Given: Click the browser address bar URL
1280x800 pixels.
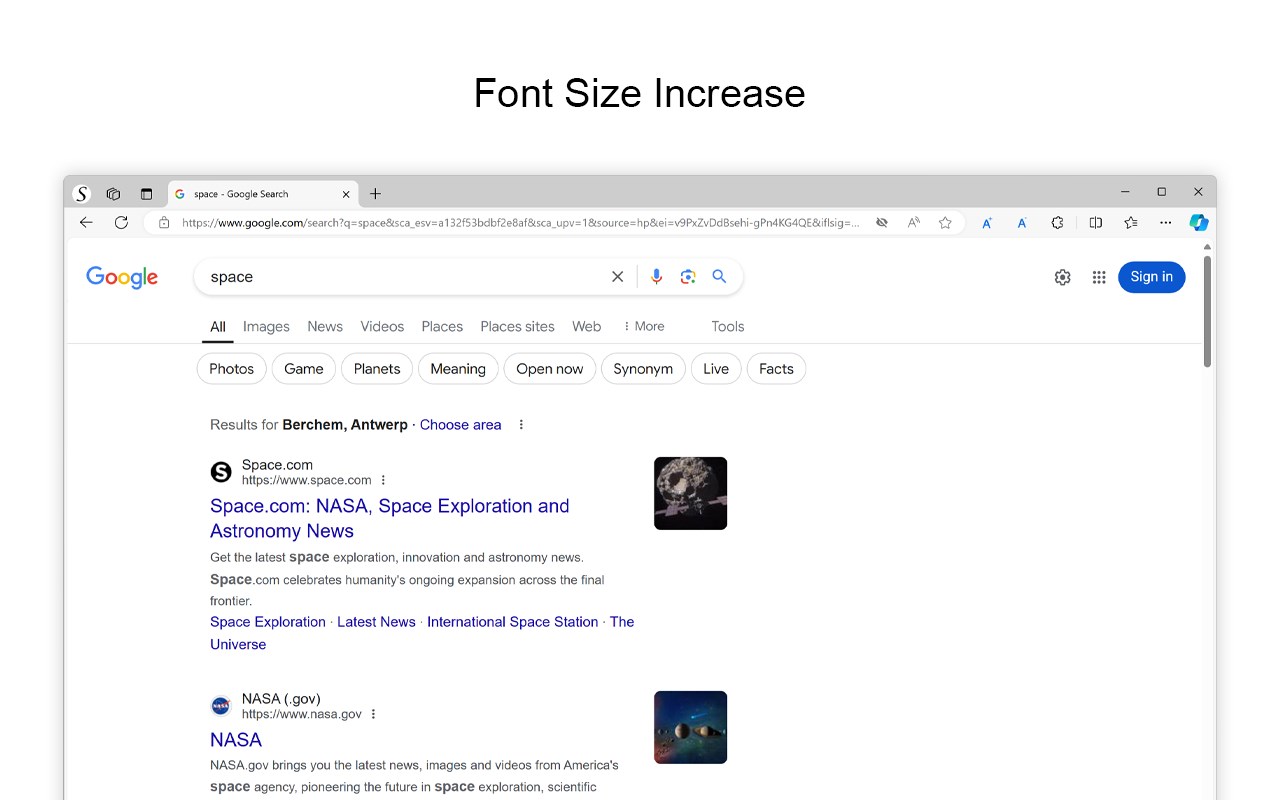Looking at the screenshot, I should 520,223.
